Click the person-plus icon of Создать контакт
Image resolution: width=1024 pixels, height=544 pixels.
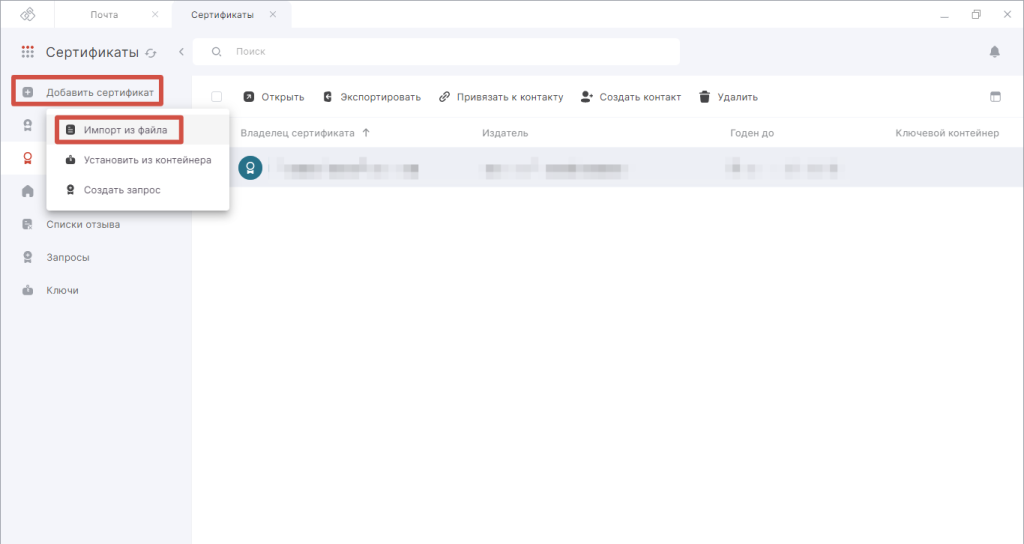pos(586,97)
